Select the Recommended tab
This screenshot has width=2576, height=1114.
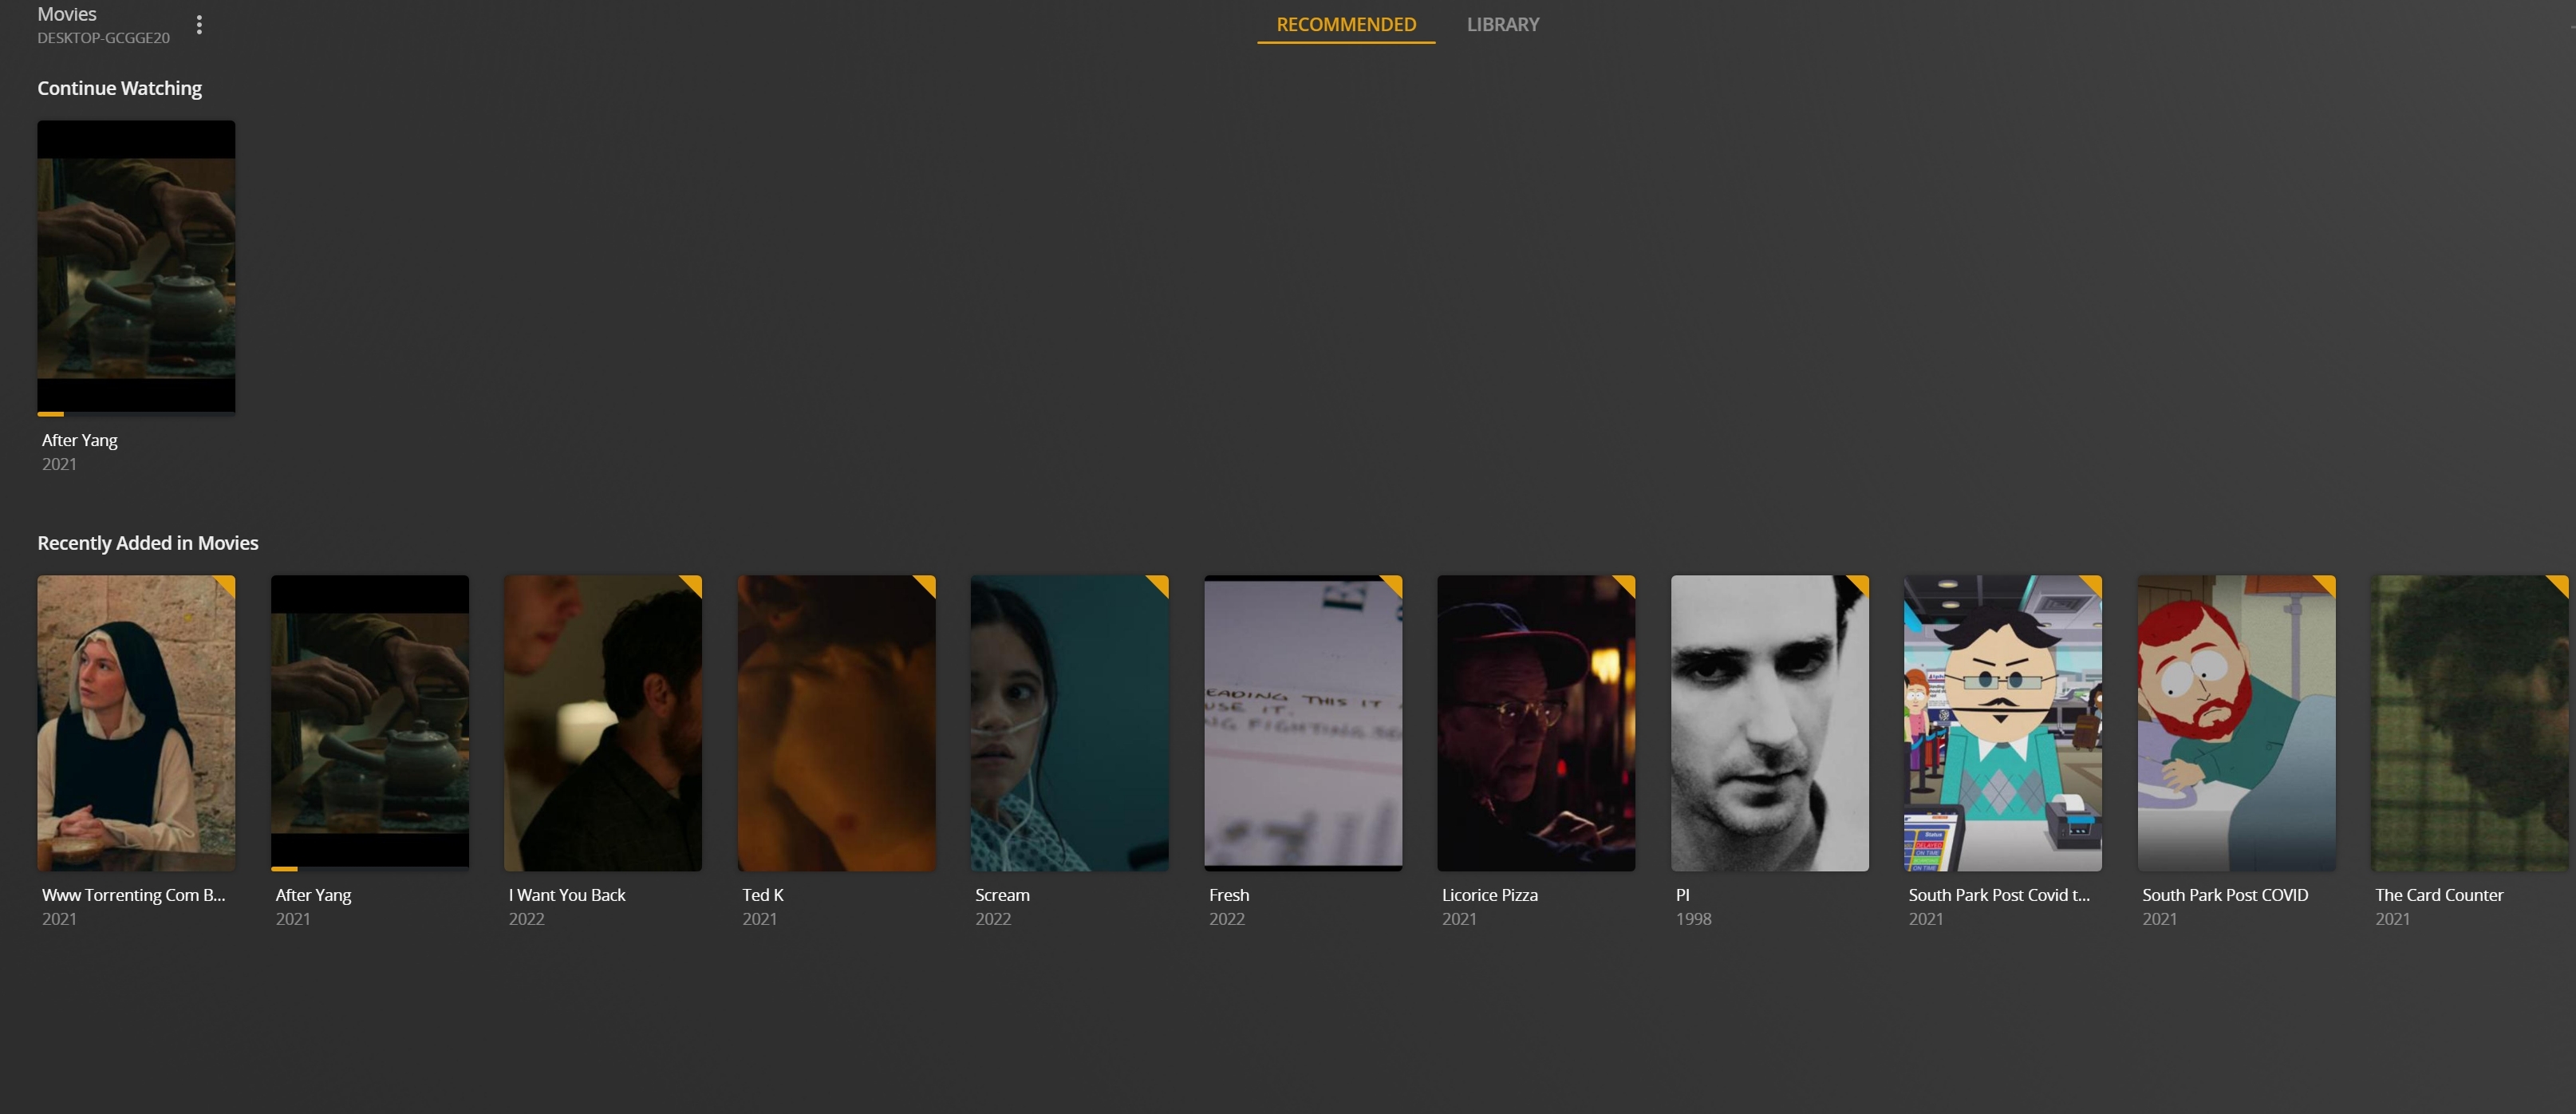pos(1345,24)
